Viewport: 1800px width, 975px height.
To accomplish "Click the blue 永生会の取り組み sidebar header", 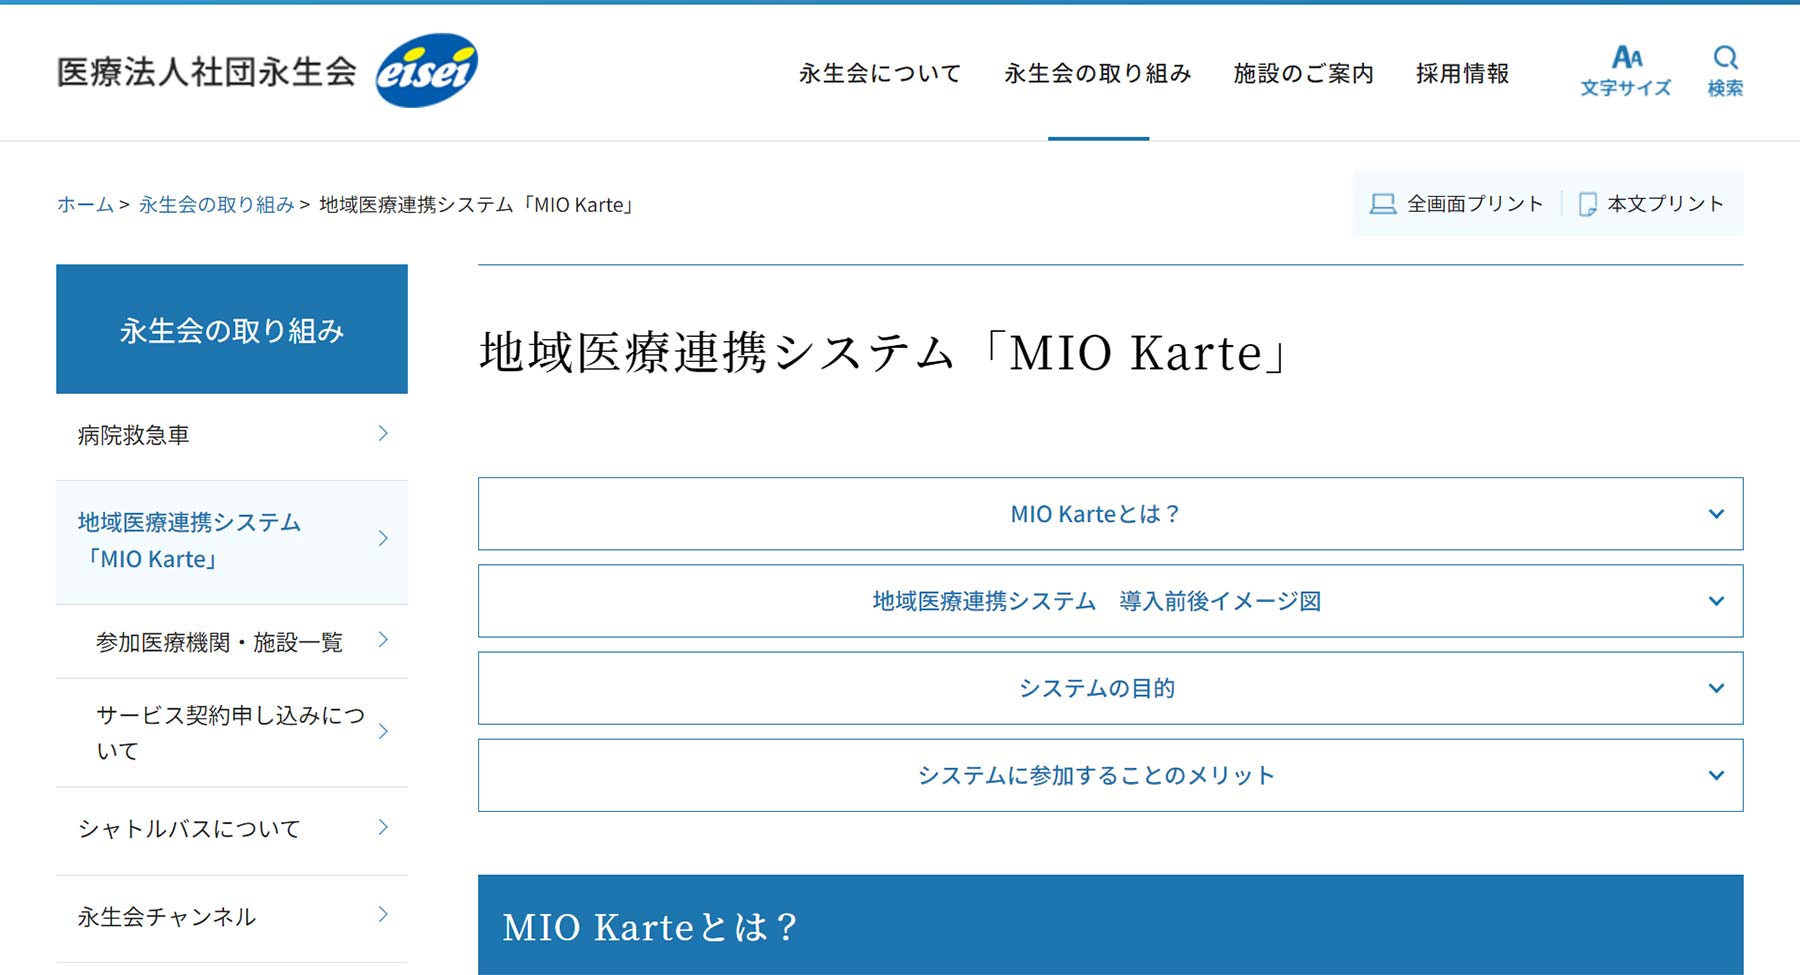I will 232,329.
